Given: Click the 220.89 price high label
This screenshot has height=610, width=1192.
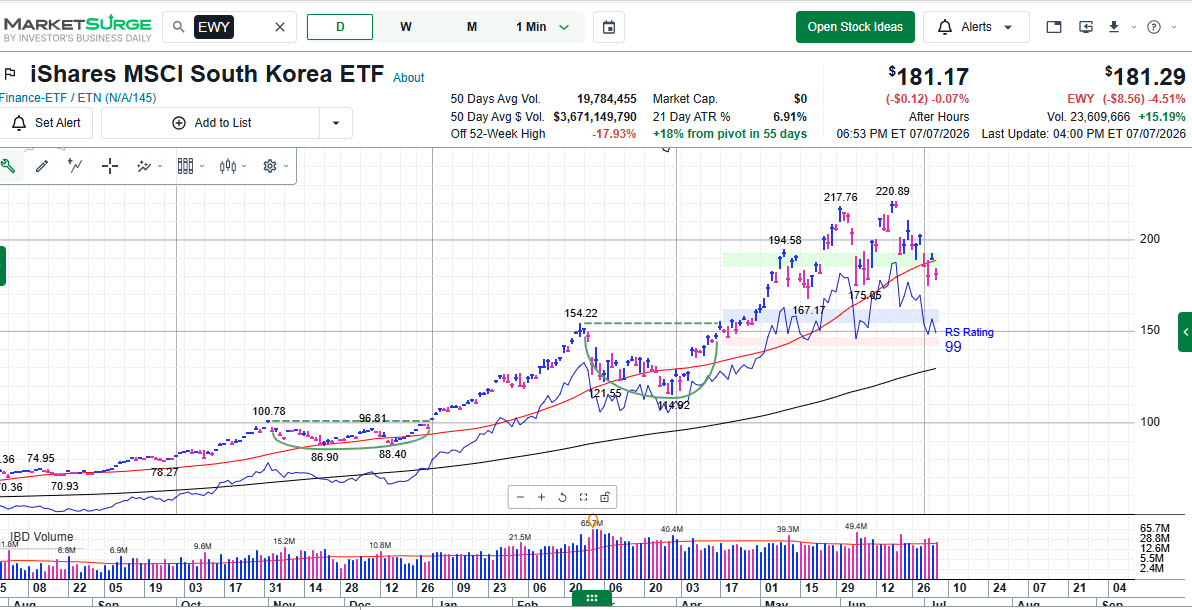Looking at the screenshot, I should (x=892, y=191).
